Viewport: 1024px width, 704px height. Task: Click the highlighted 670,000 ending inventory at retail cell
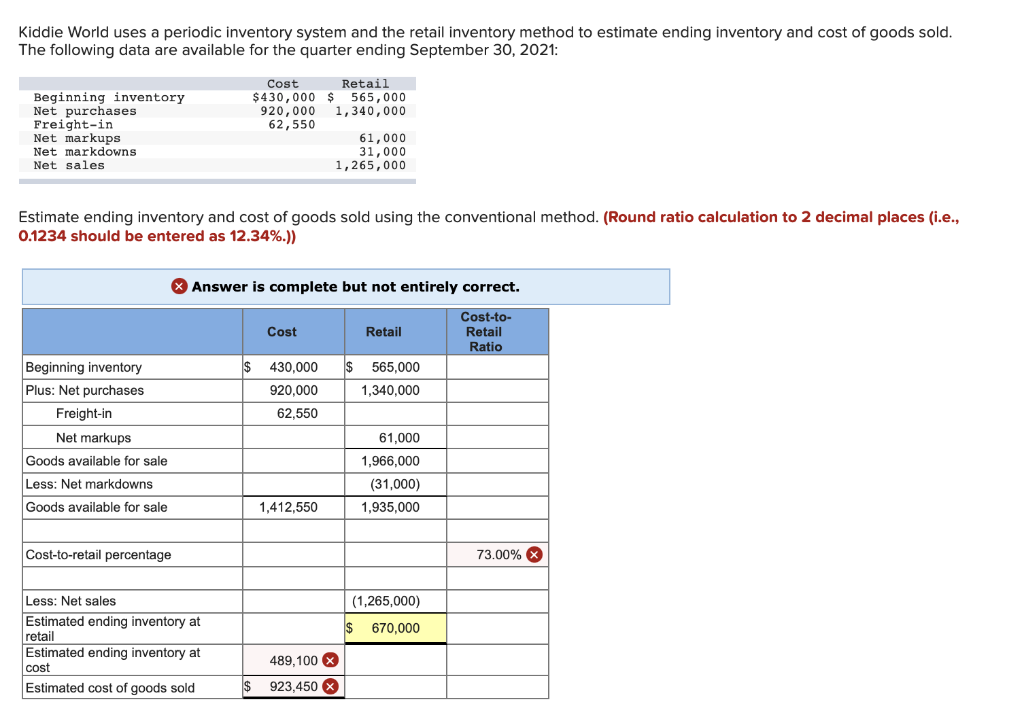[x=396, y=628]
